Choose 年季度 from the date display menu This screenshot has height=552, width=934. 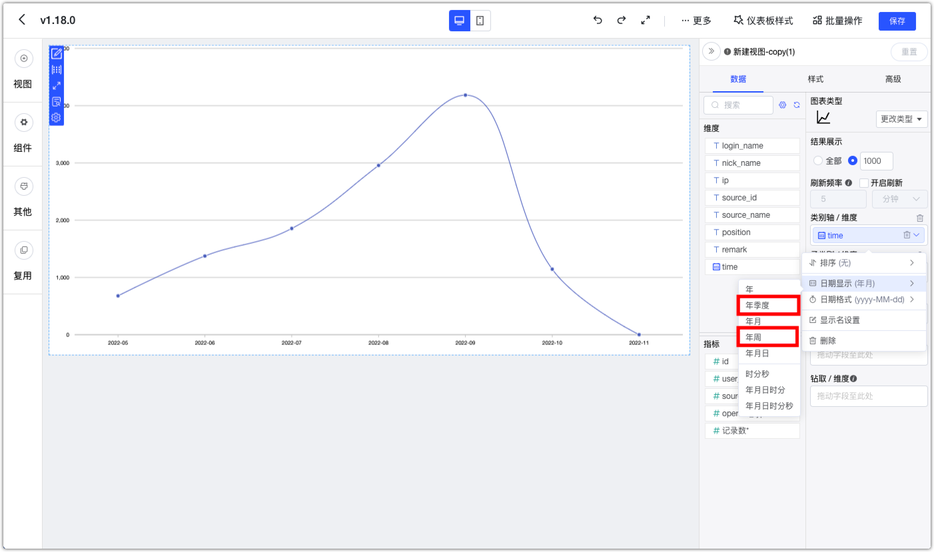pos(768,305)
